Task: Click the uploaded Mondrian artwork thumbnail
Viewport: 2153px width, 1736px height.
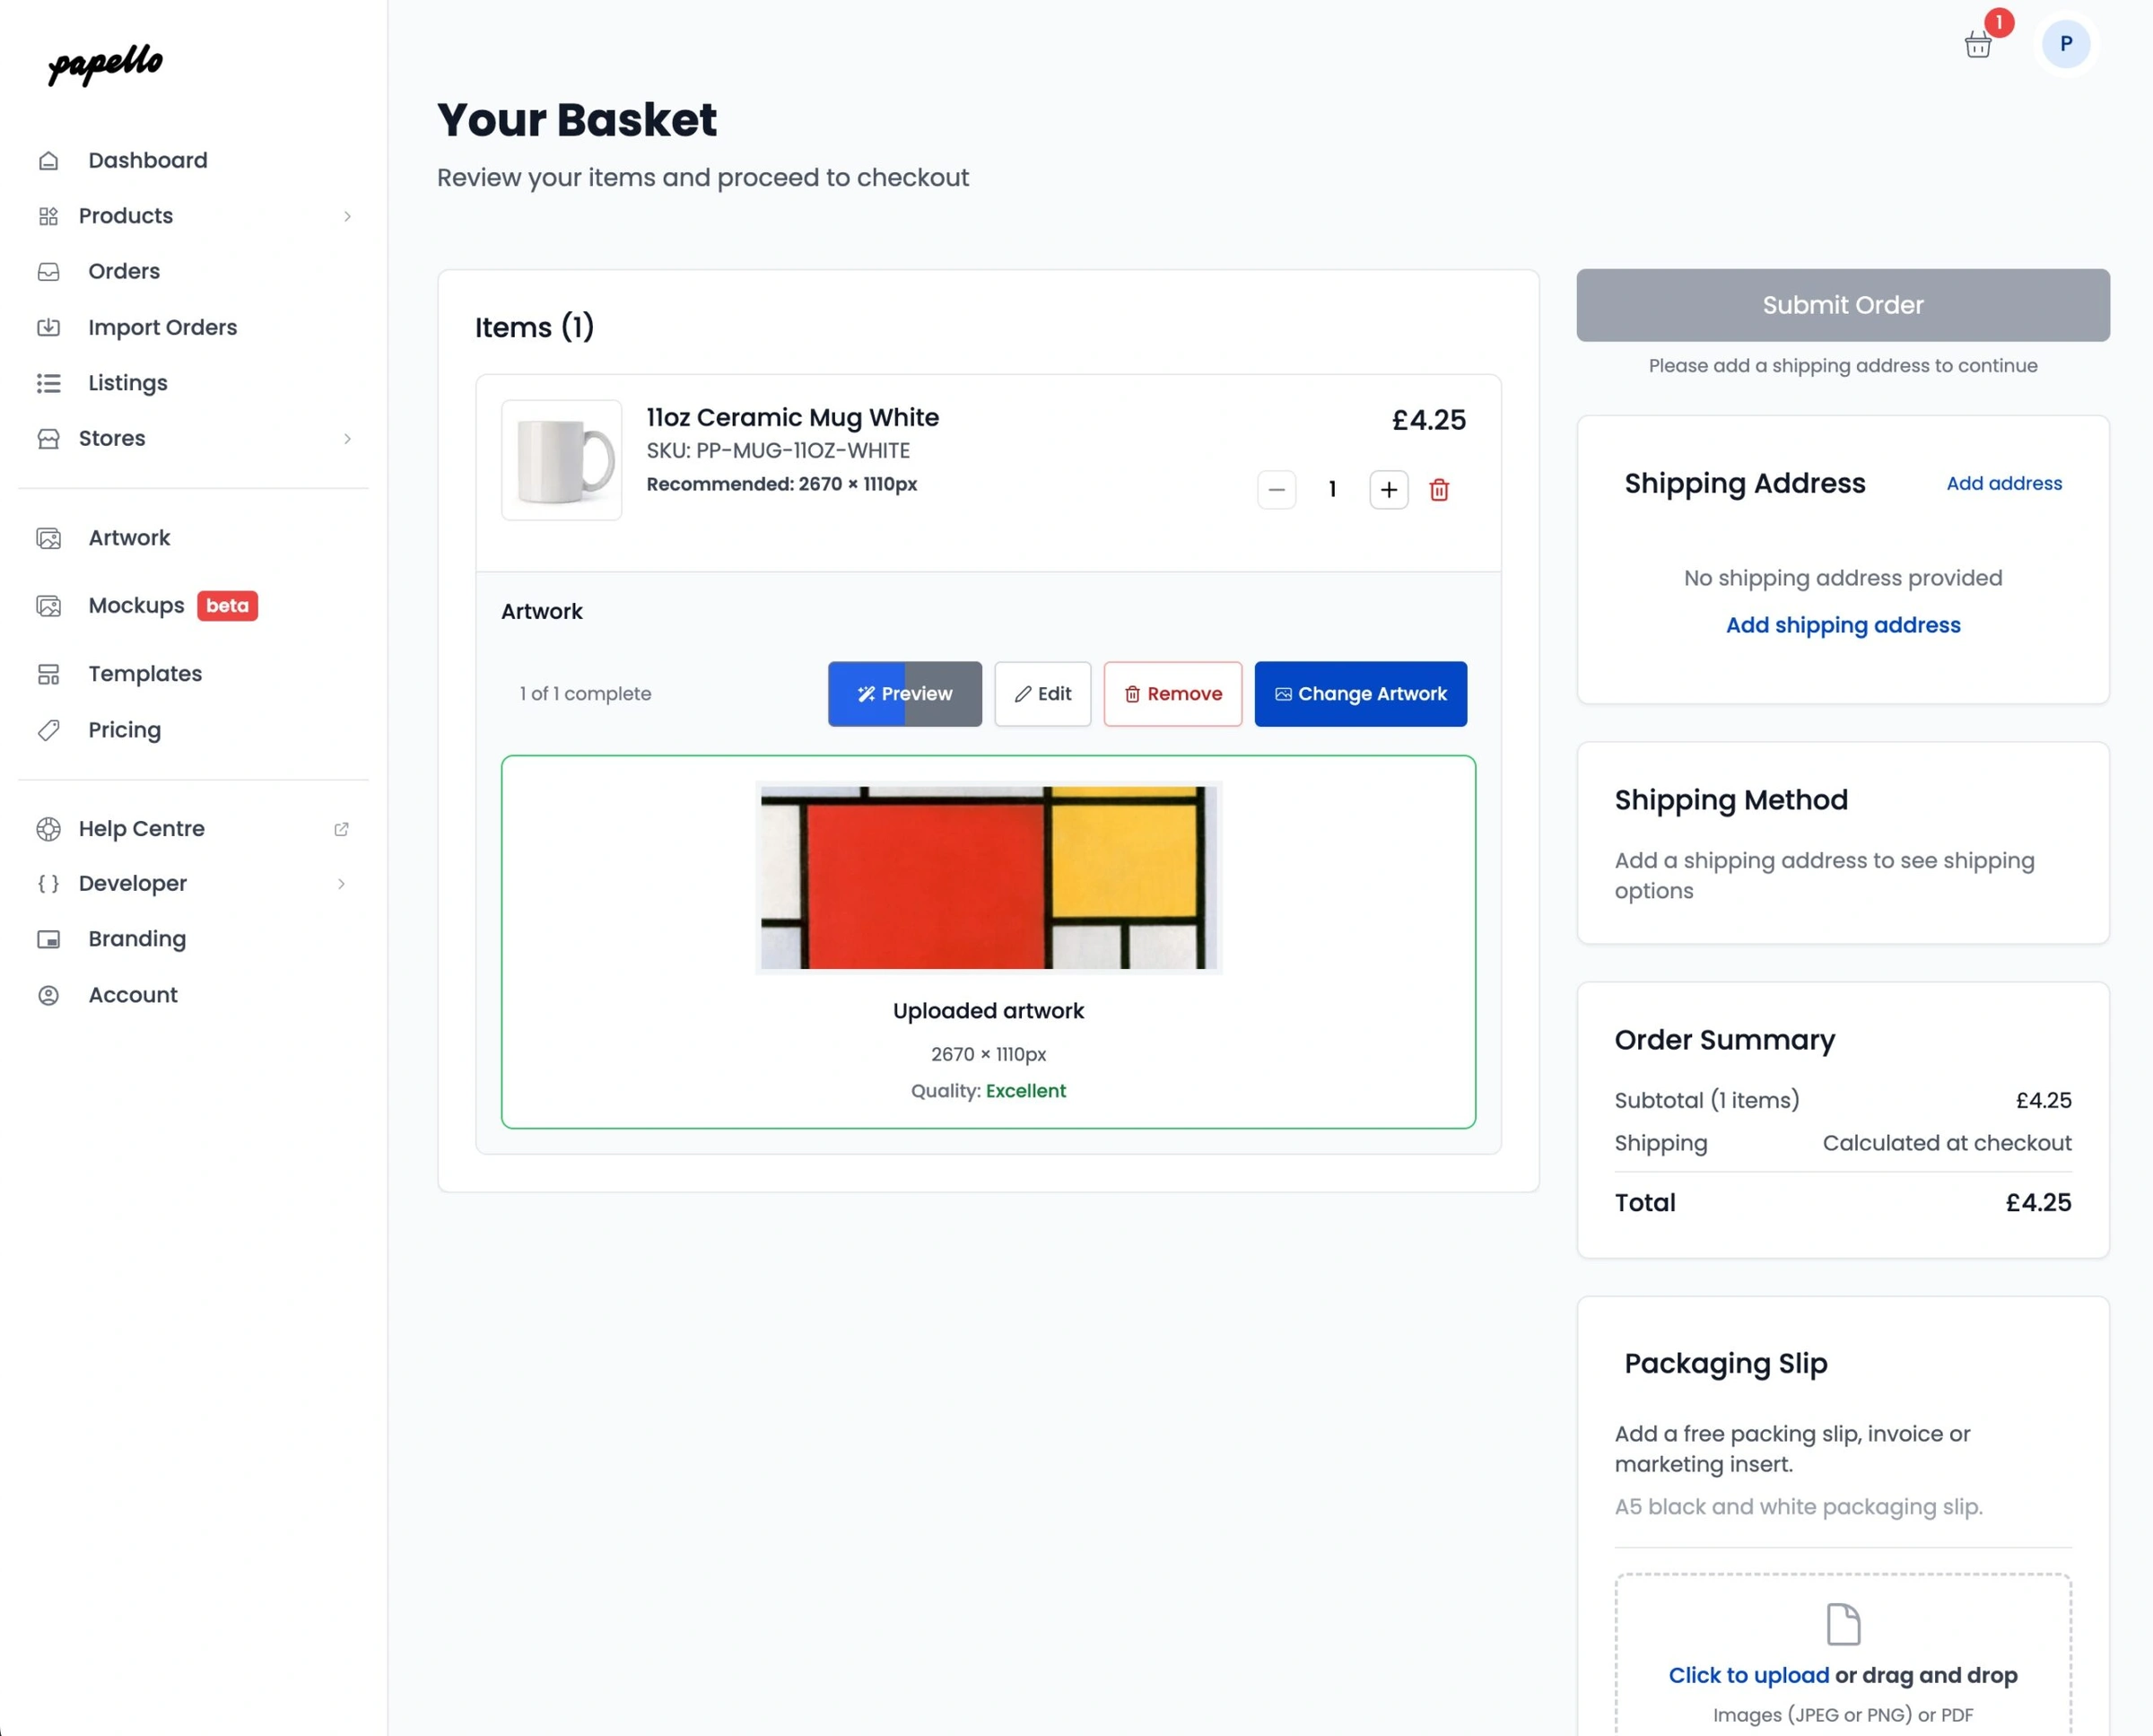Action: click(x=988, y=877)
